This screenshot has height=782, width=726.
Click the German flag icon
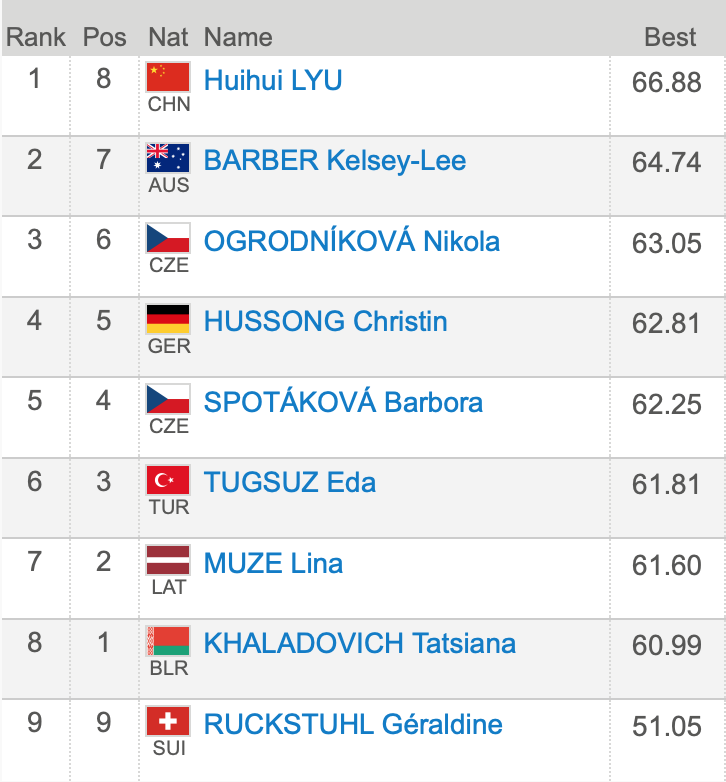pos(168,319)
